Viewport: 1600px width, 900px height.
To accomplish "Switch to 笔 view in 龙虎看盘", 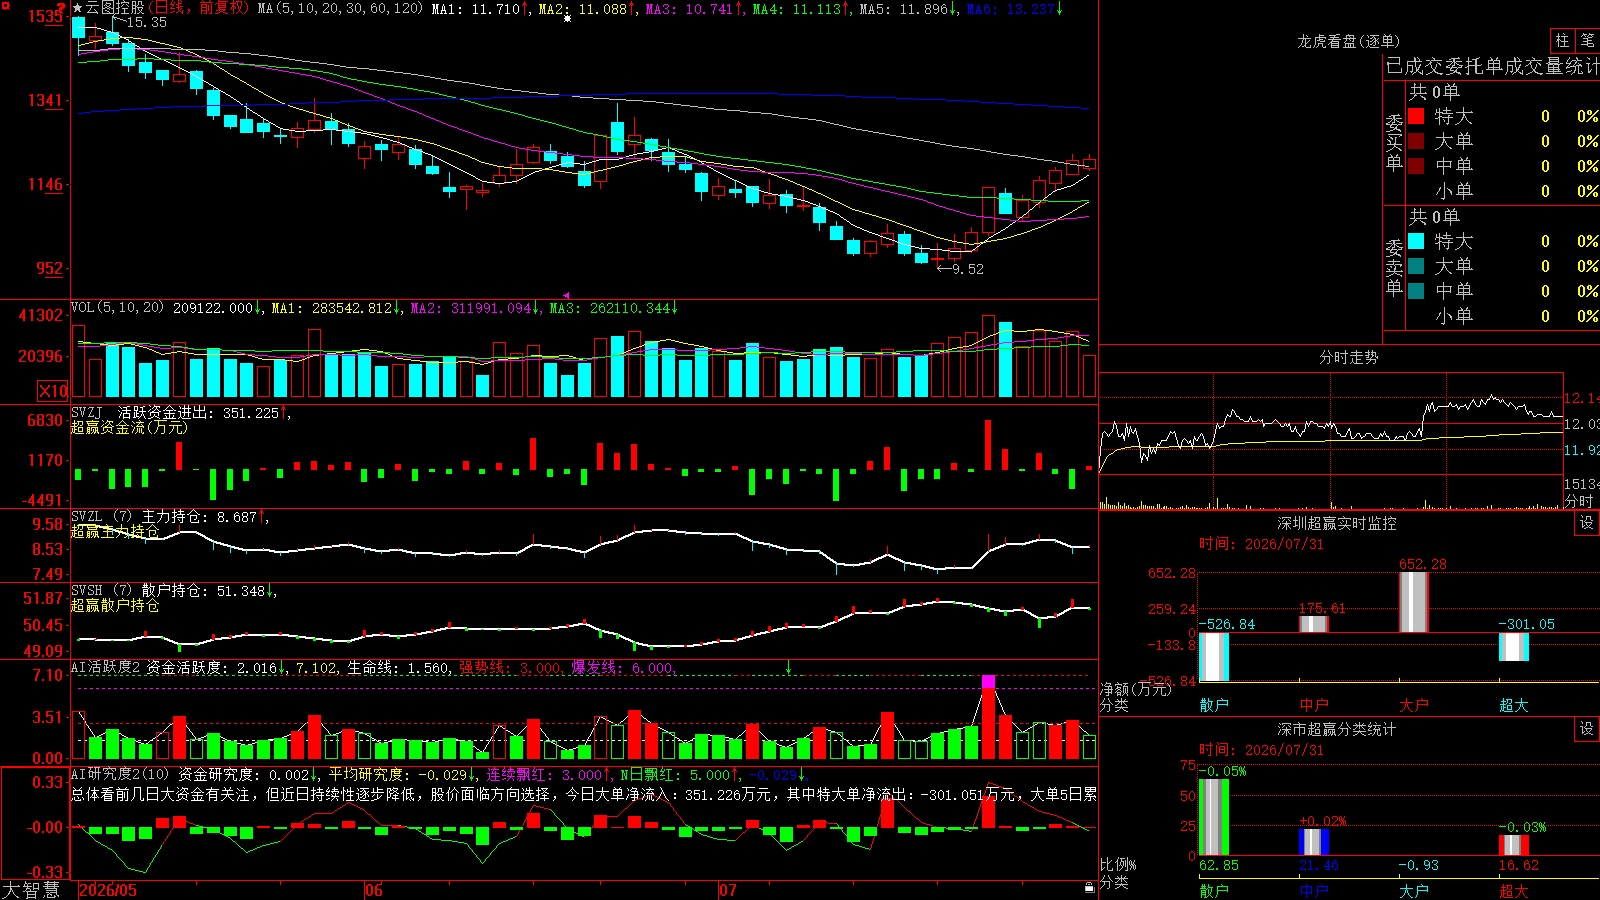I will tap(1588, 41).
